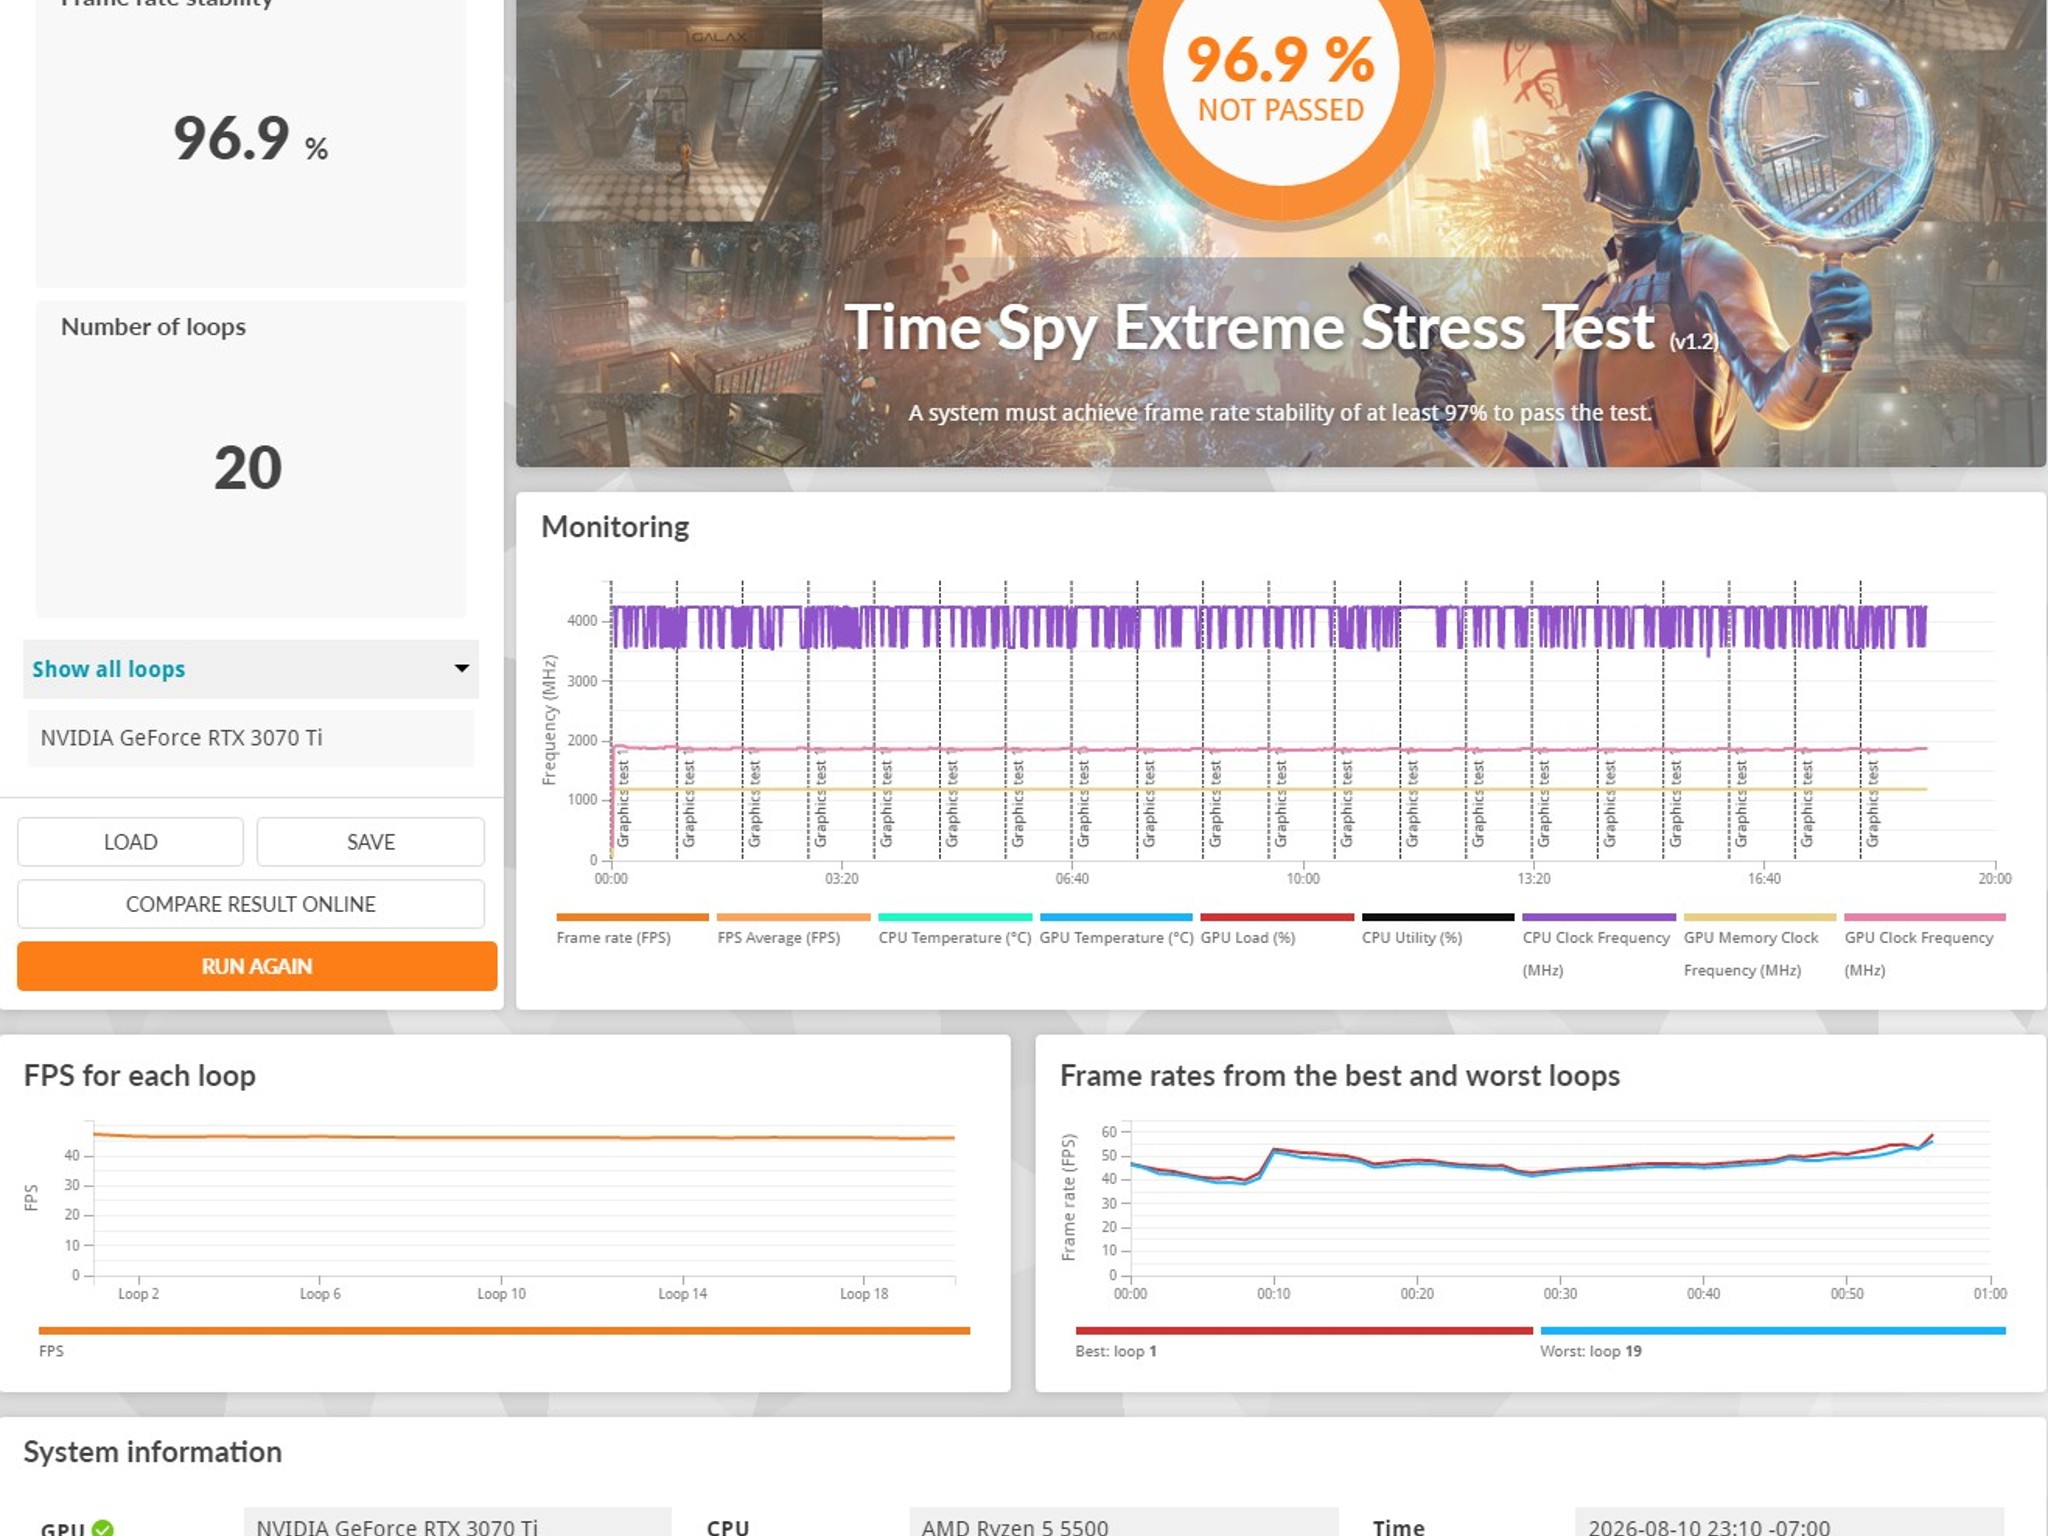Click the System information heading
Viewport: 2048px width, 1536px height.
coord(153,1452)
